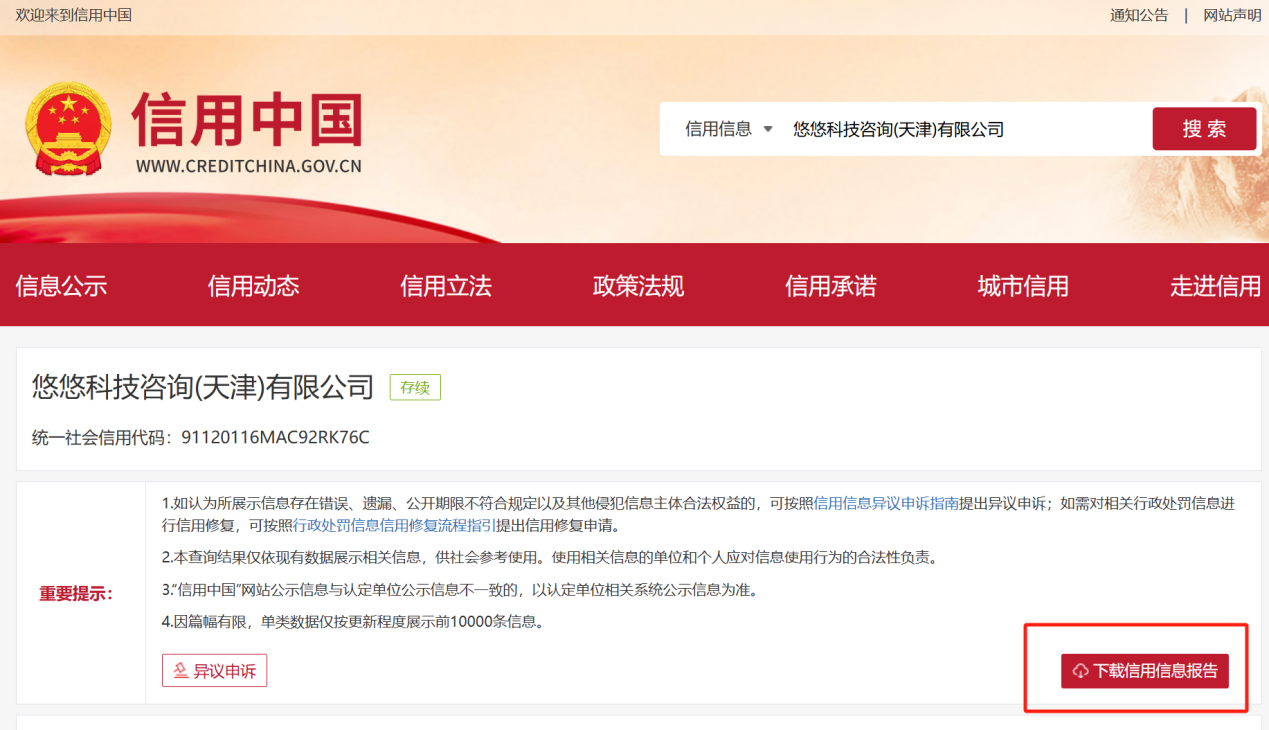Open the 信用动态 menu
Viewport: 1269px width, 730px height.
tap(253, 286)
